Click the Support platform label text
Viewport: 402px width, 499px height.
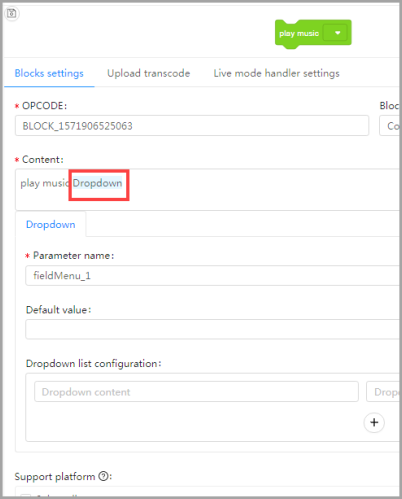(55, 476)
